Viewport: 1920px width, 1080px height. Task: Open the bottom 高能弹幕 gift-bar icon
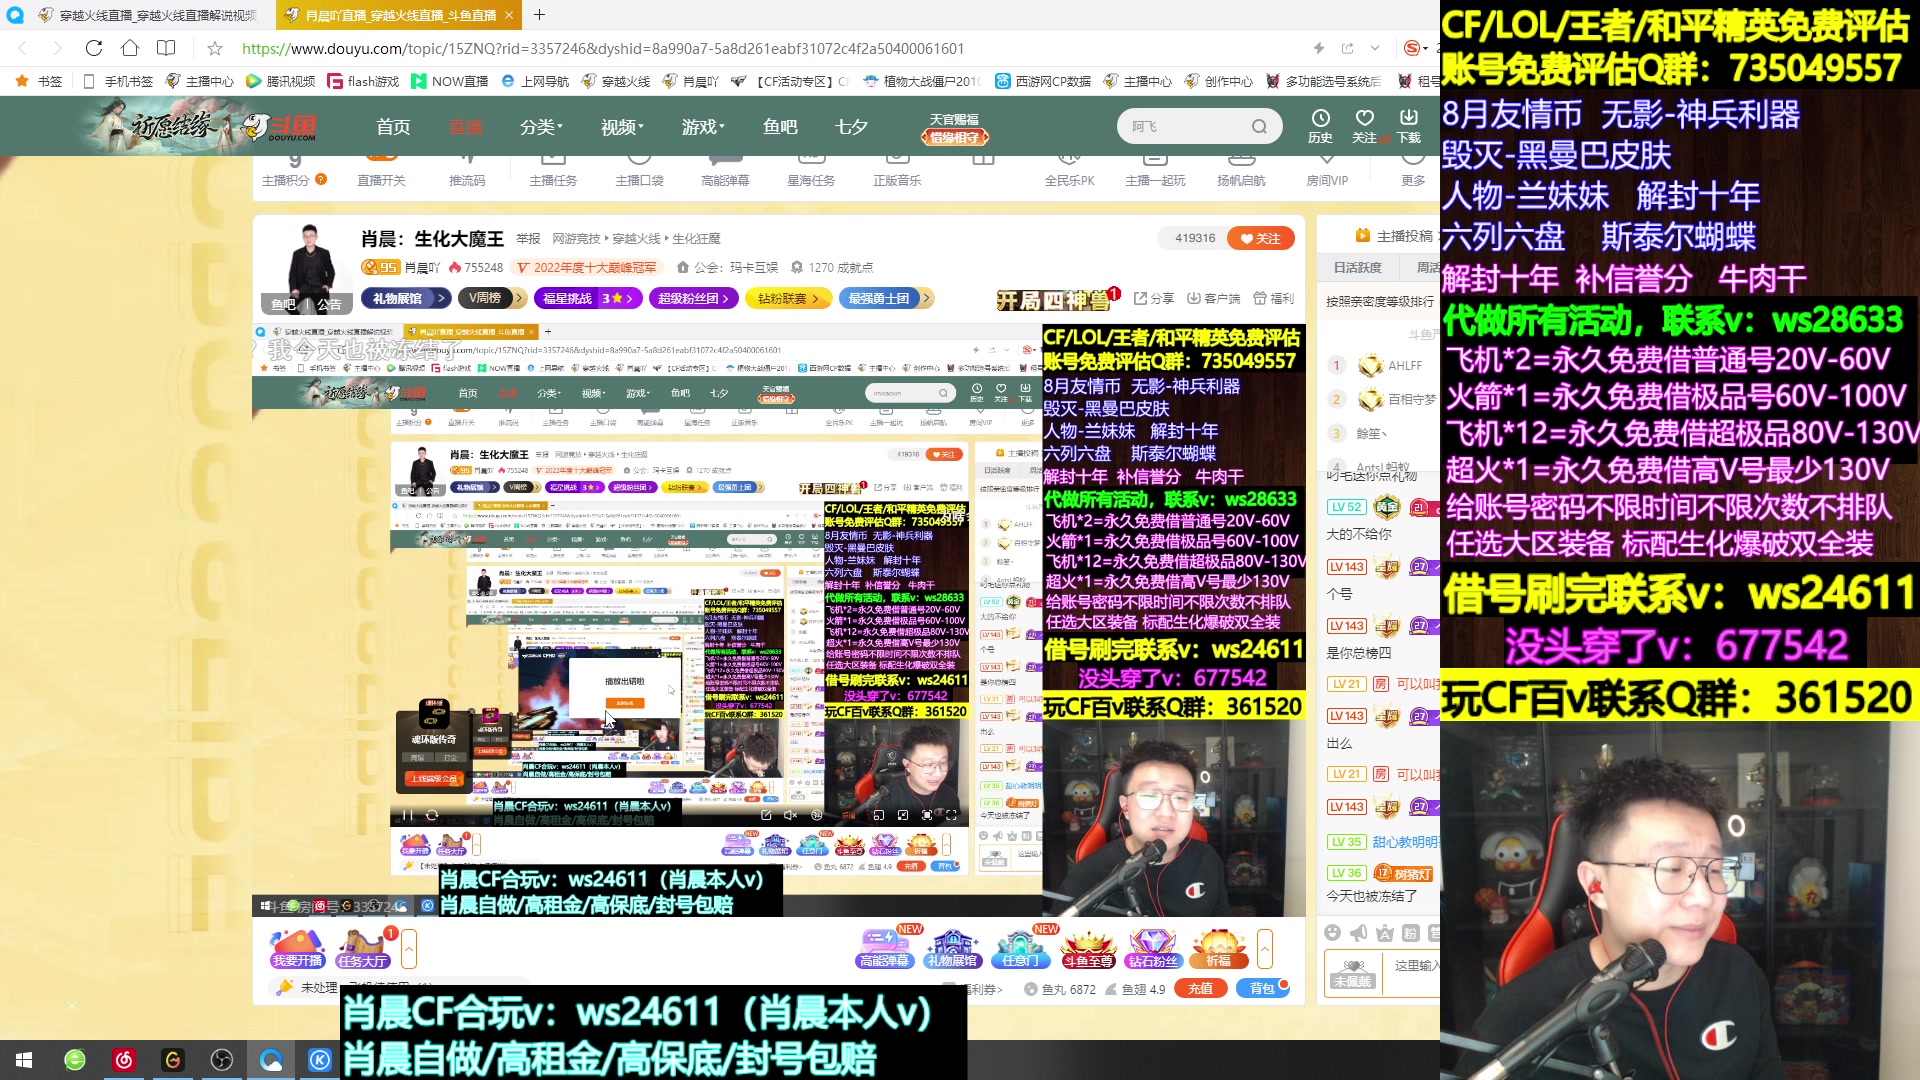tap(884, 948)
